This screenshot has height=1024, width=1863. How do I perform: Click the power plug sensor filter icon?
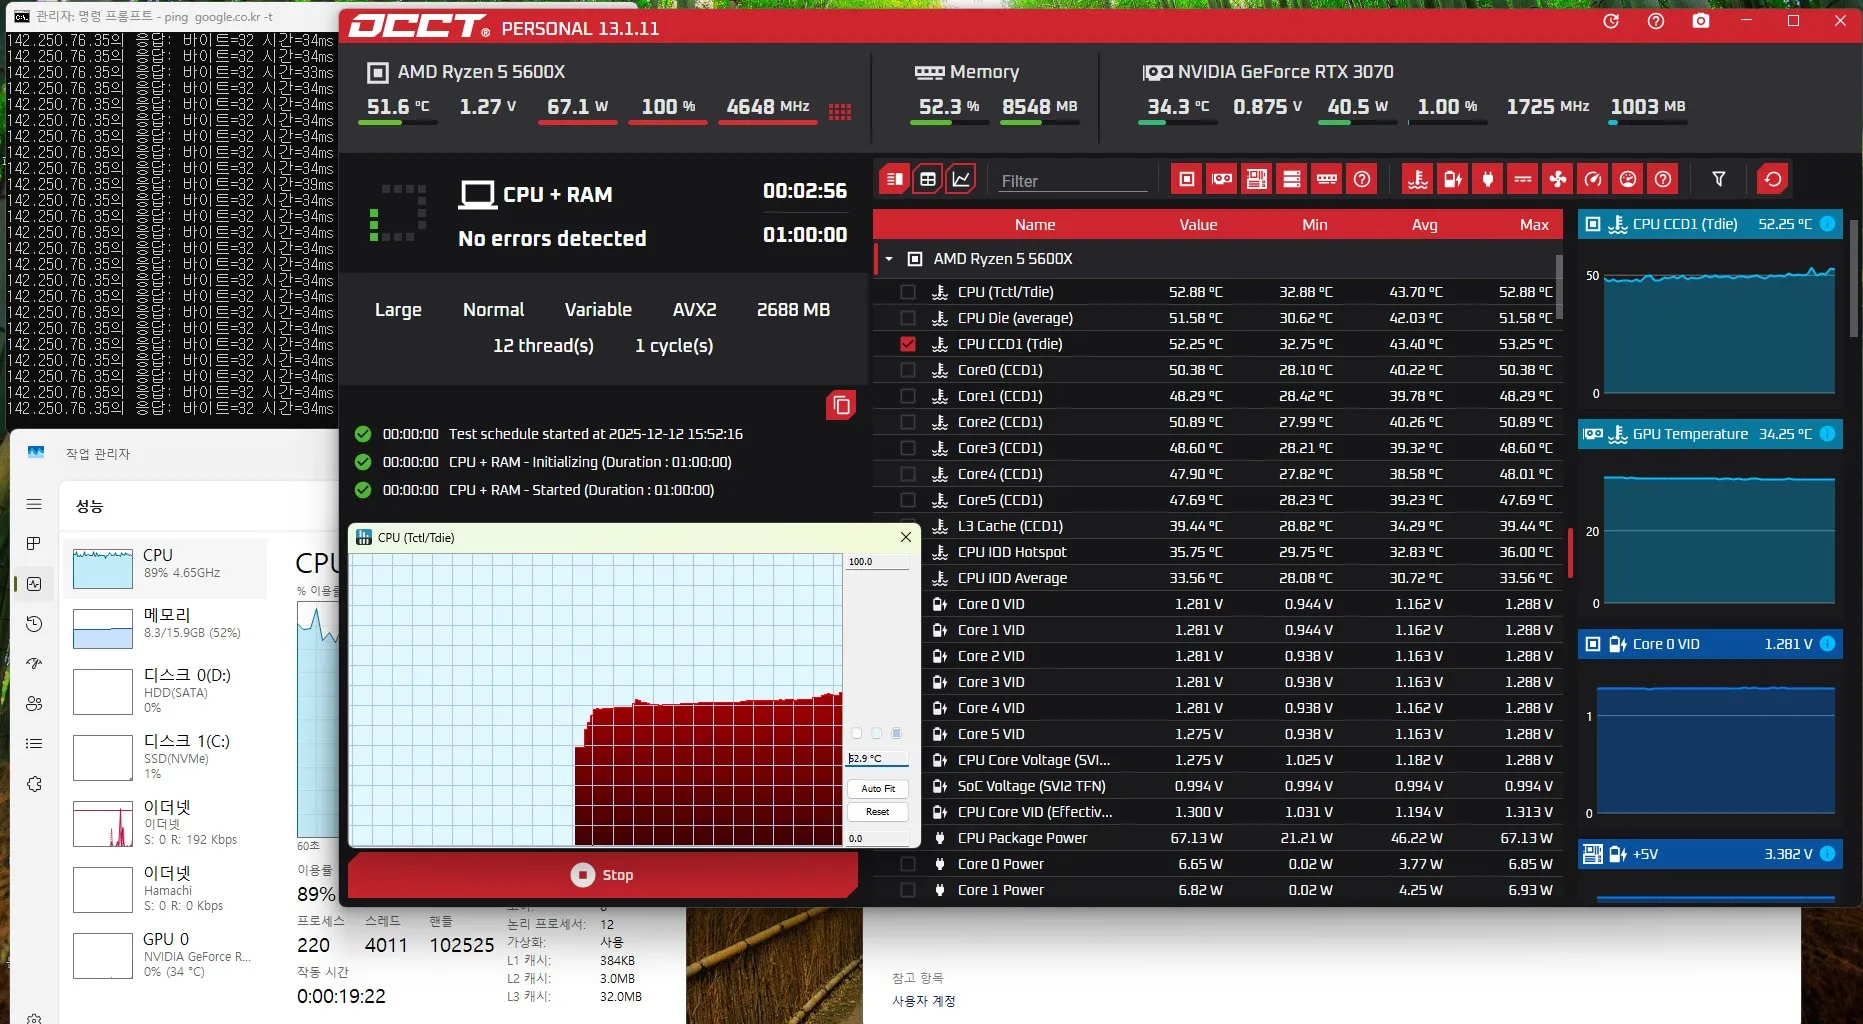tap(1488, 179)
